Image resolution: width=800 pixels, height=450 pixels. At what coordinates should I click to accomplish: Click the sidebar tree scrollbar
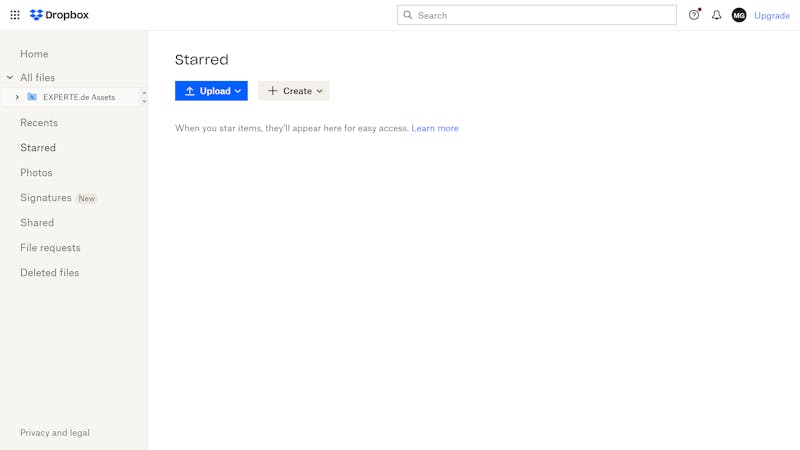point(144,97)
